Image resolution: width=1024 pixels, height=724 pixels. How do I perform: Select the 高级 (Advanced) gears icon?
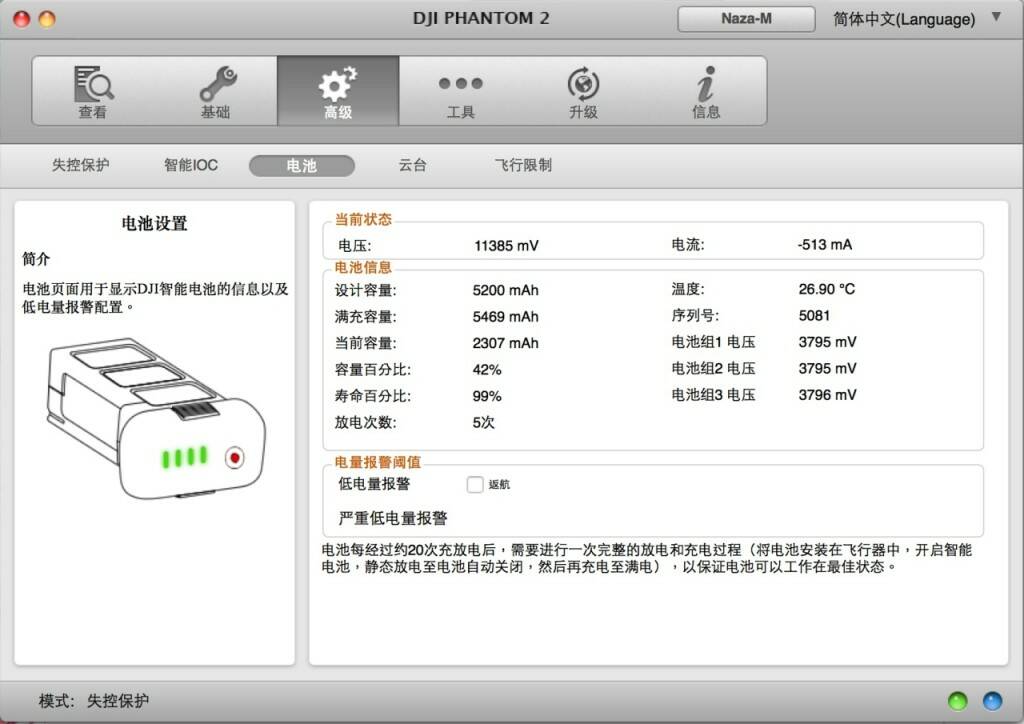338,91
